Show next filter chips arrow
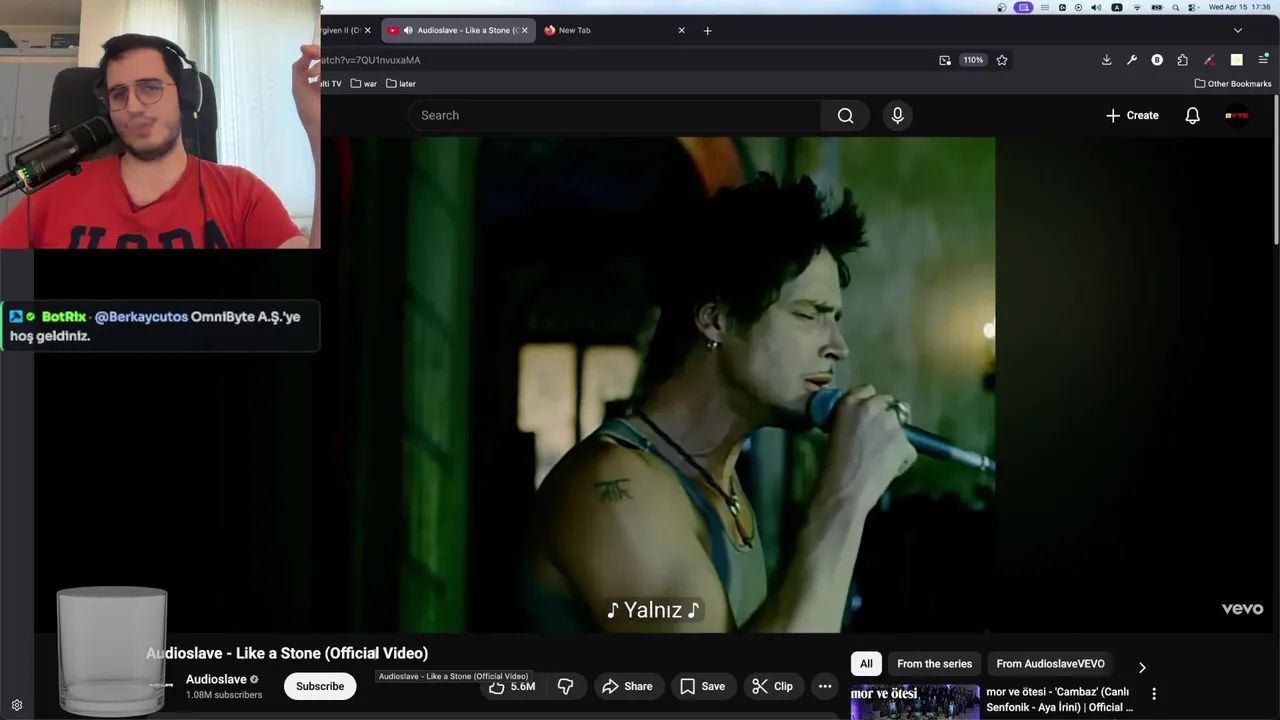This screenshot has height=720, width=1280. (1142, 667)
